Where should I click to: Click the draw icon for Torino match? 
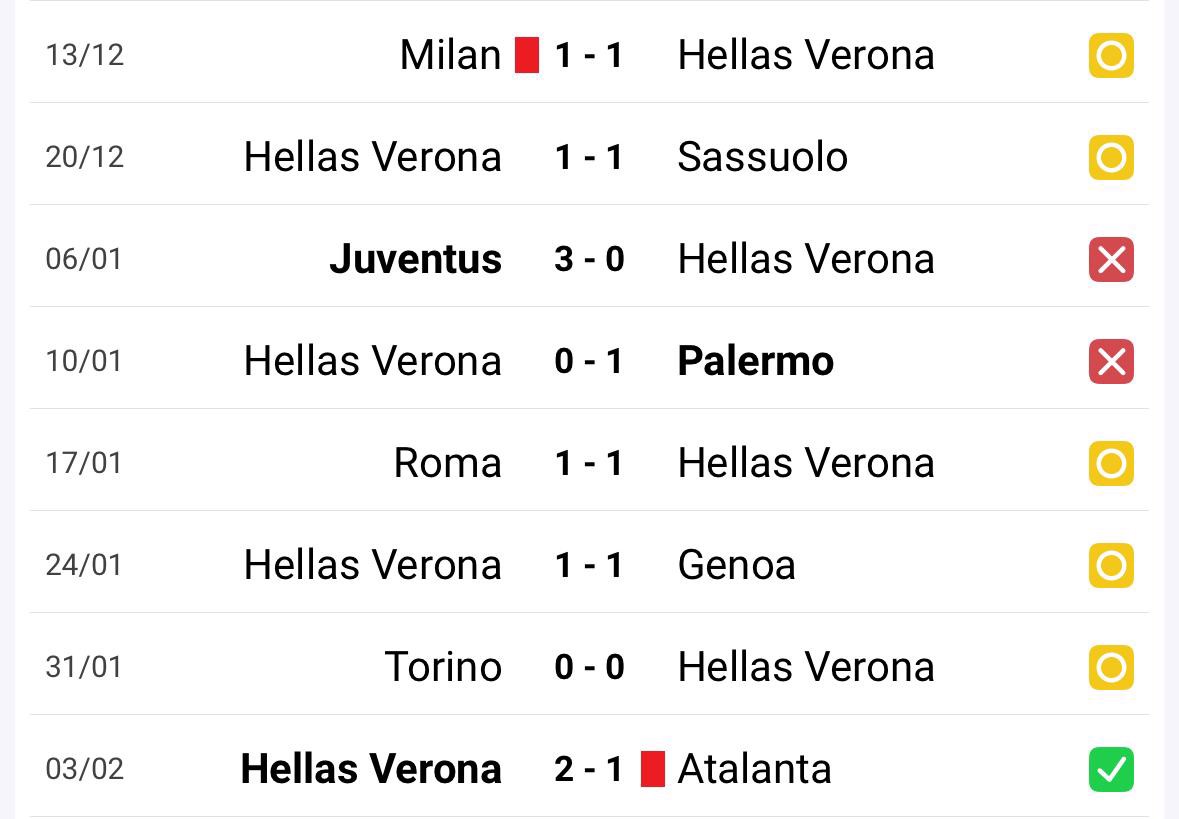(1111, 668)
